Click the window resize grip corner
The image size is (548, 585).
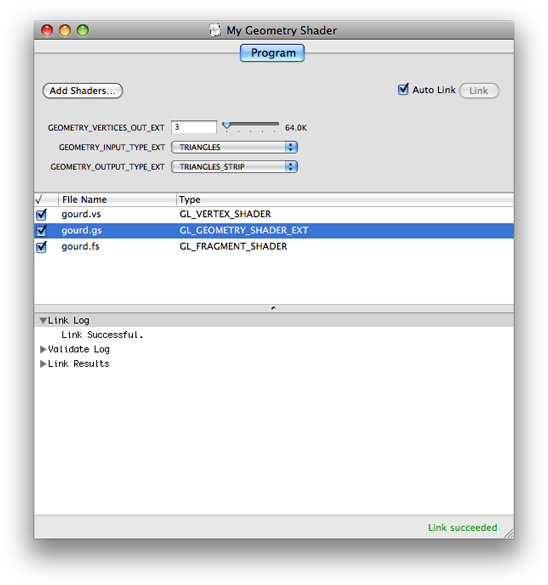[508, 534]
